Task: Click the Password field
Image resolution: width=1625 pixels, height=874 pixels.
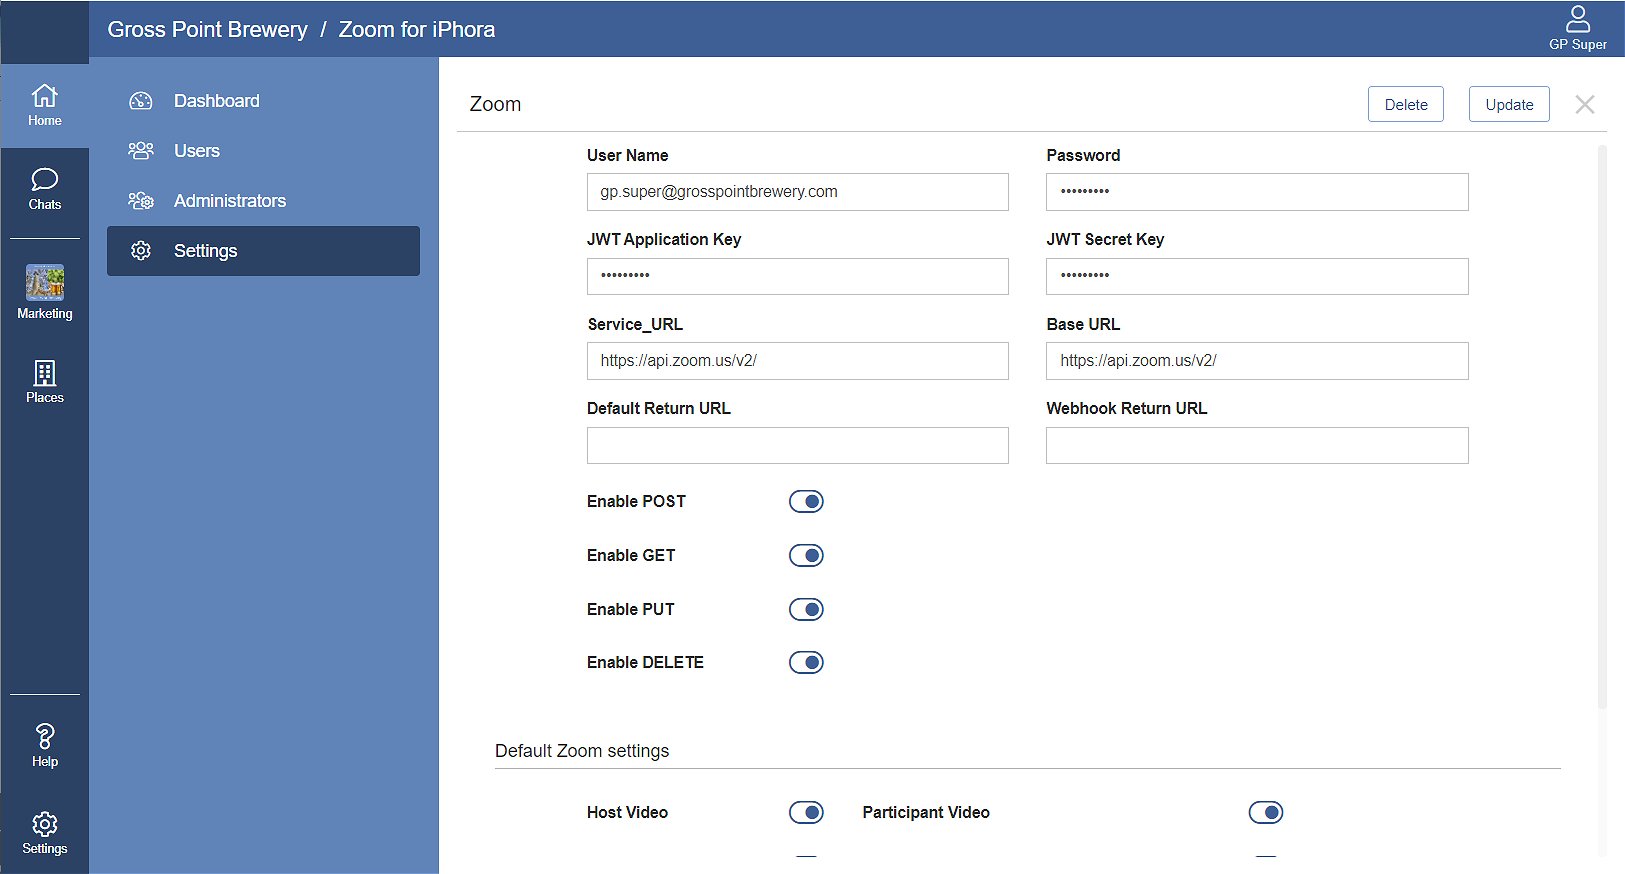Action: click(x=1257, y=192)
